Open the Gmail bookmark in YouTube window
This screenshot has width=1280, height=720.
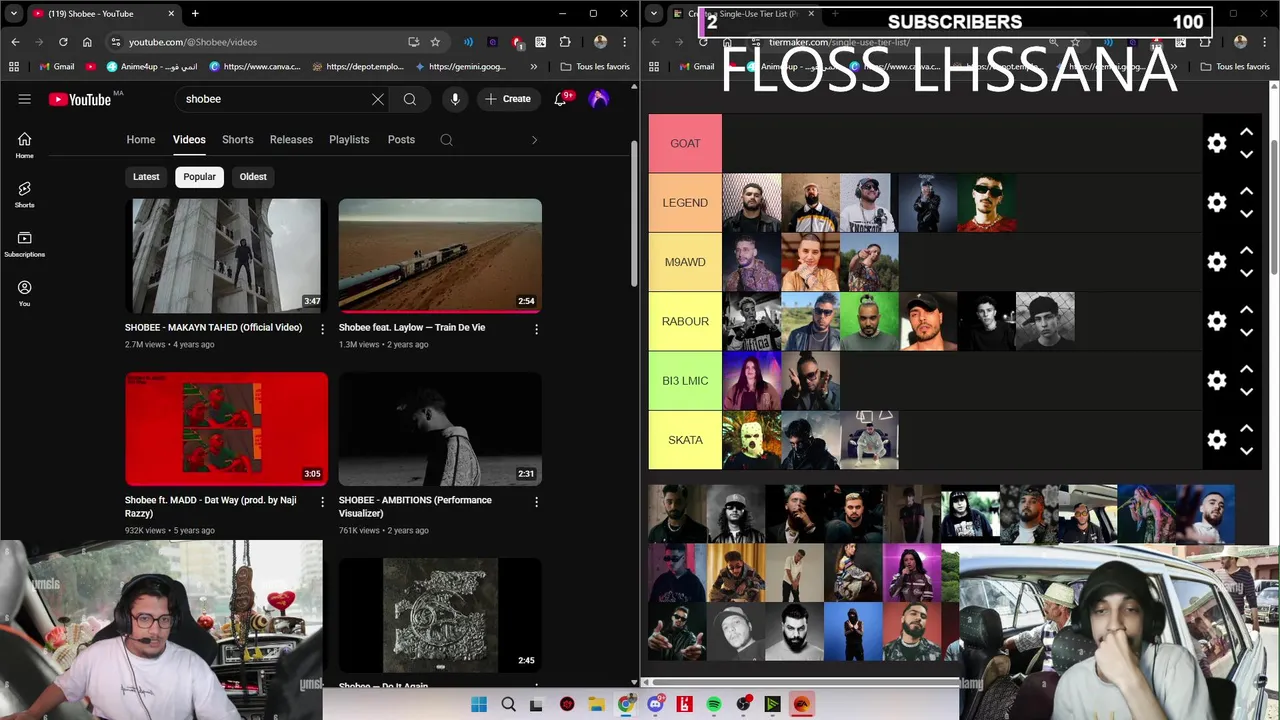(x=56, y=67)
